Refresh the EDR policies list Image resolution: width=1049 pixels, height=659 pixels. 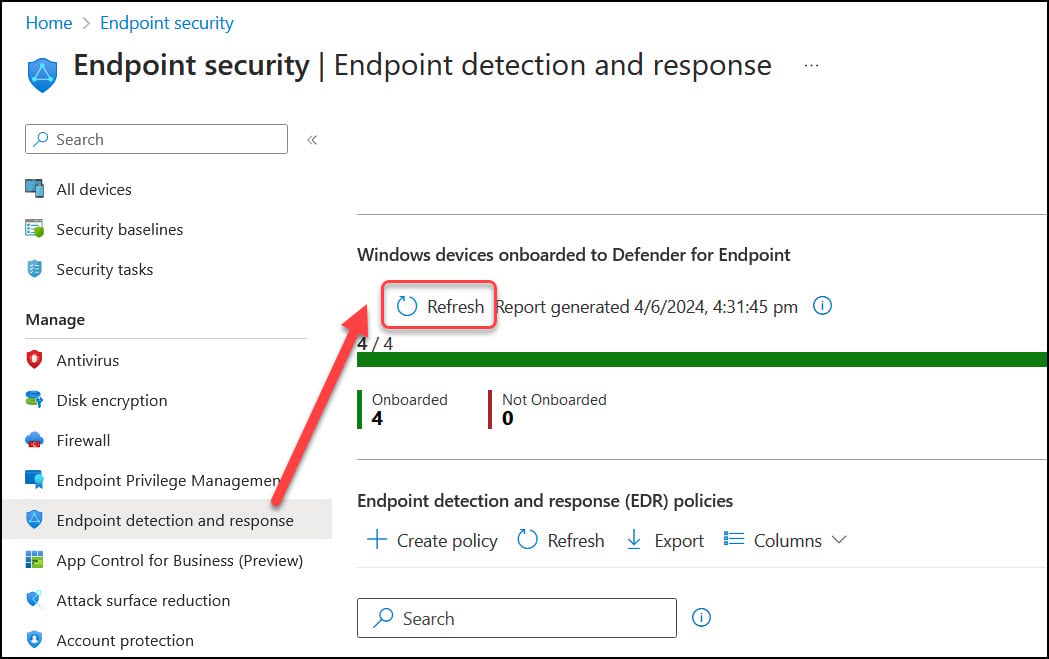(561, 540)
